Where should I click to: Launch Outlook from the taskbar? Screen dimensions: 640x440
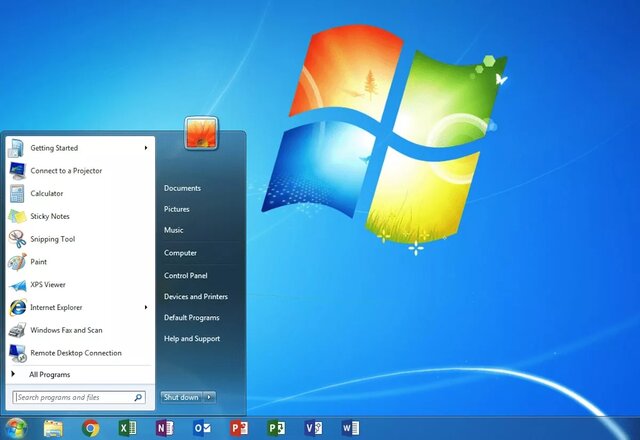[202, 428]
